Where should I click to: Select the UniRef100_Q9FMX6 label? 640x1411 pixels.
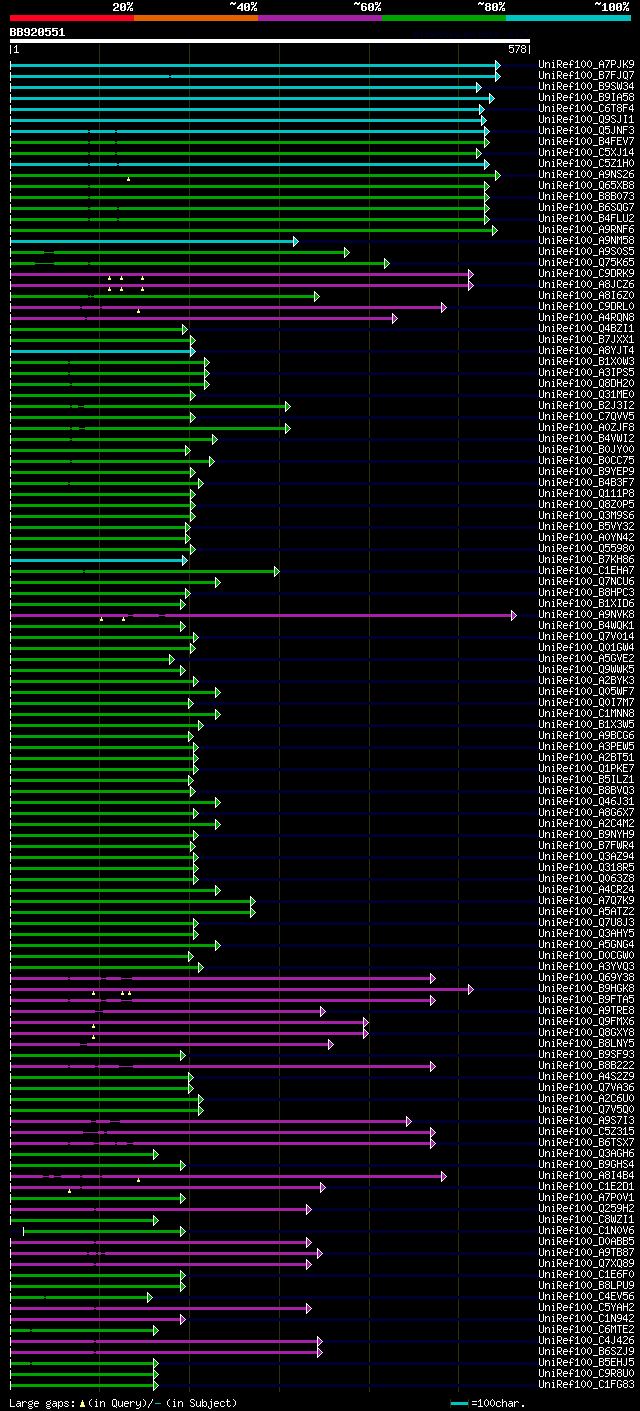(x=586, y=1022)
